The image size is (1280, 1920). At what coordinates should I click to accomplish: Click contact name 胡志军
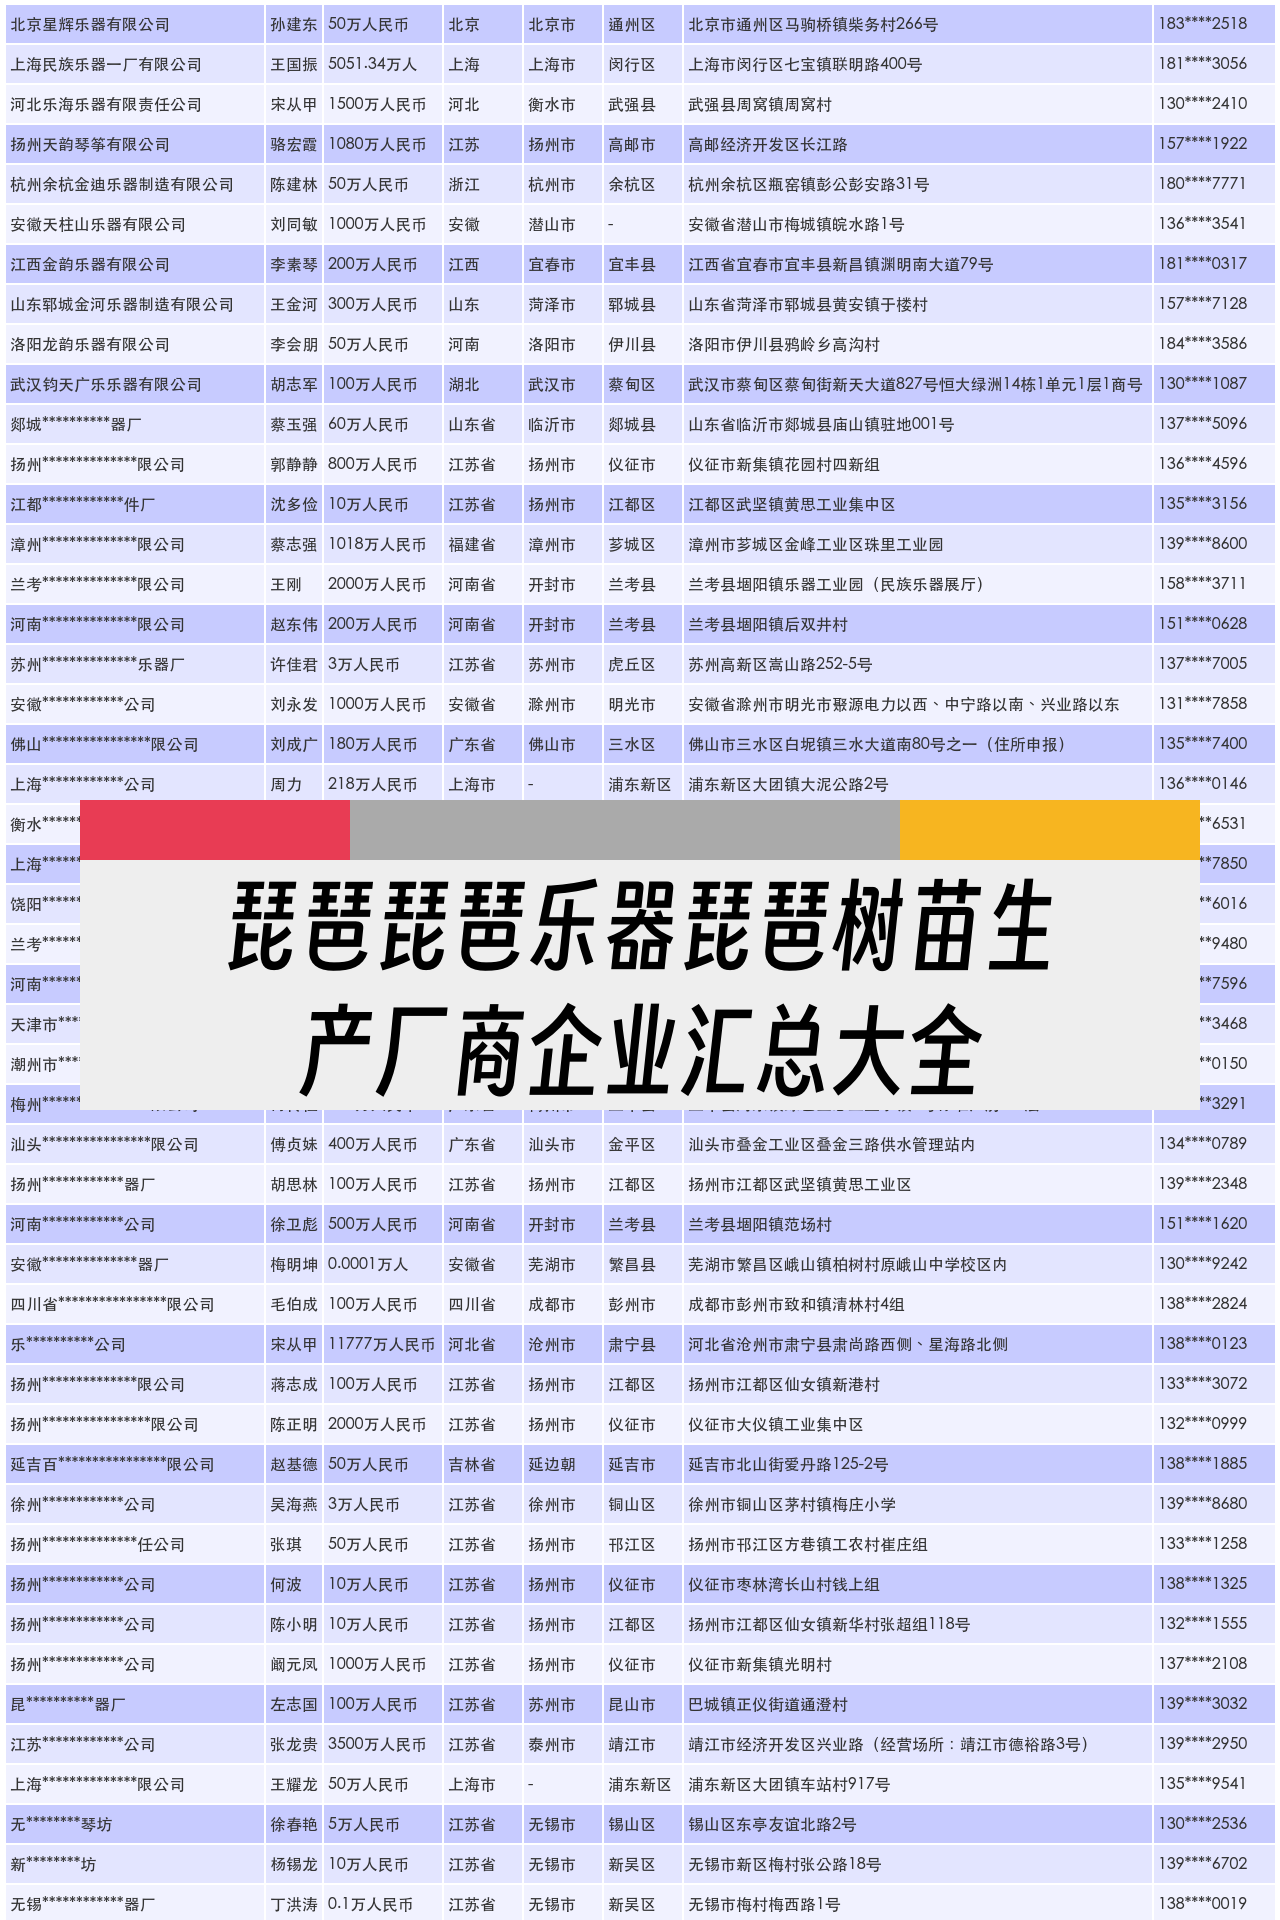tap(294, 384)
